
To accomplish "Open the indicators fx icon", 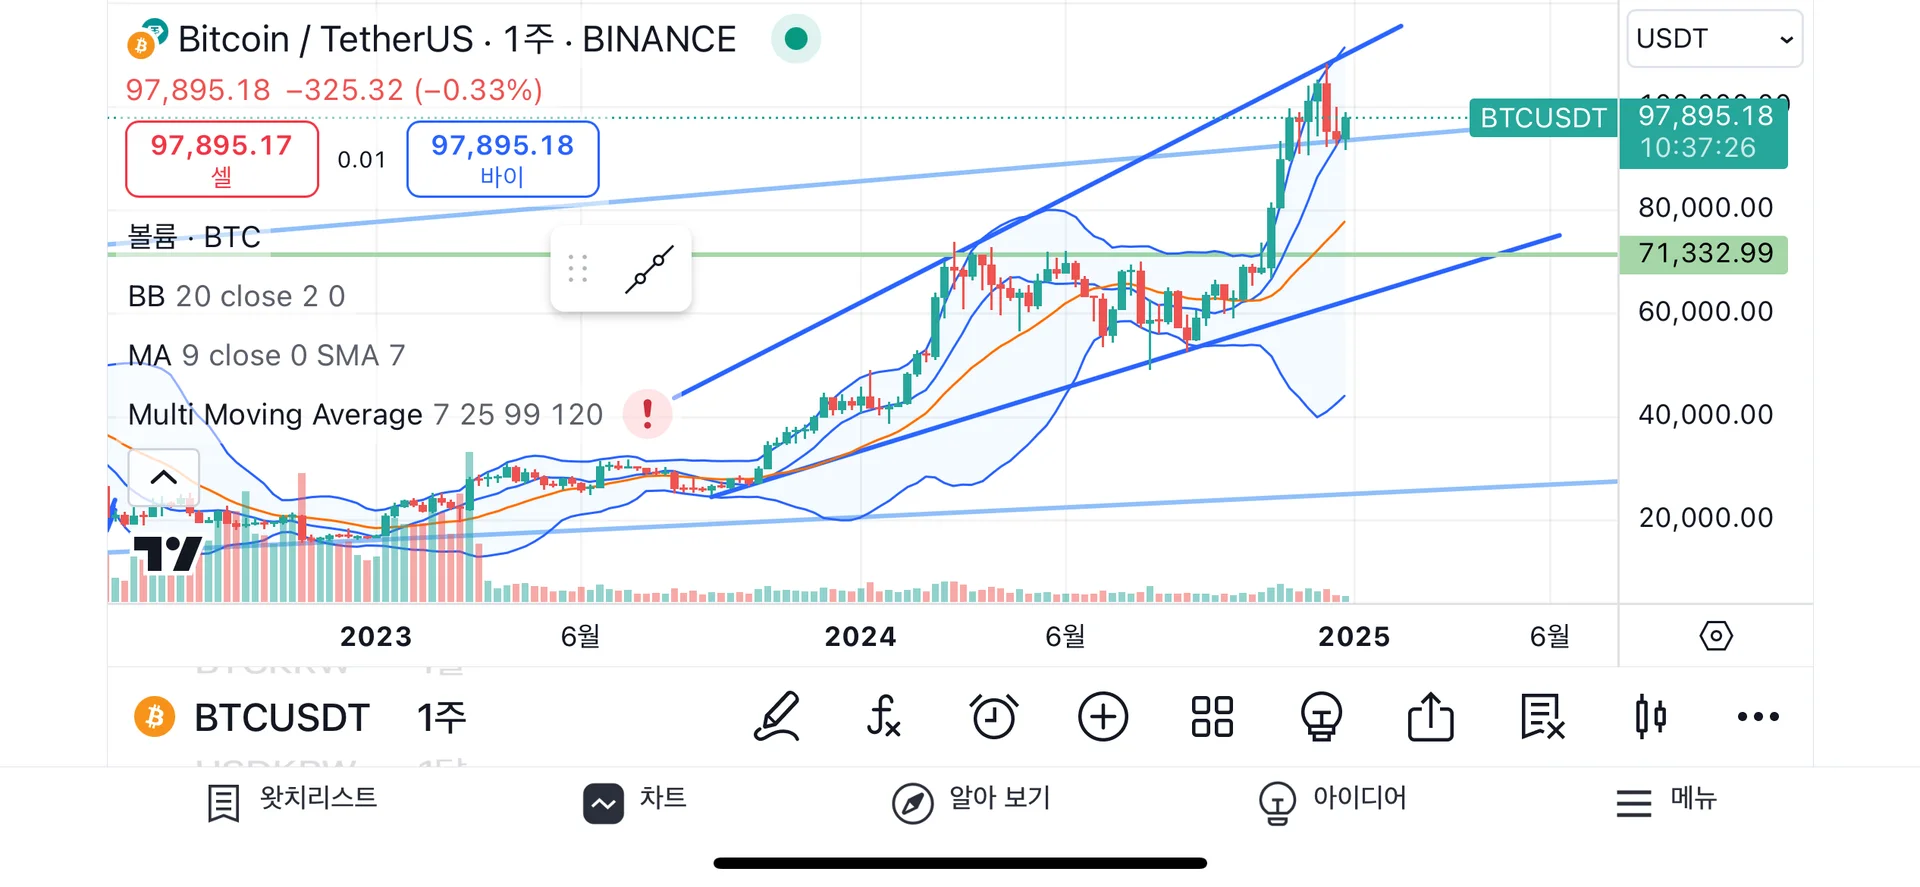I will click(884, 717).
